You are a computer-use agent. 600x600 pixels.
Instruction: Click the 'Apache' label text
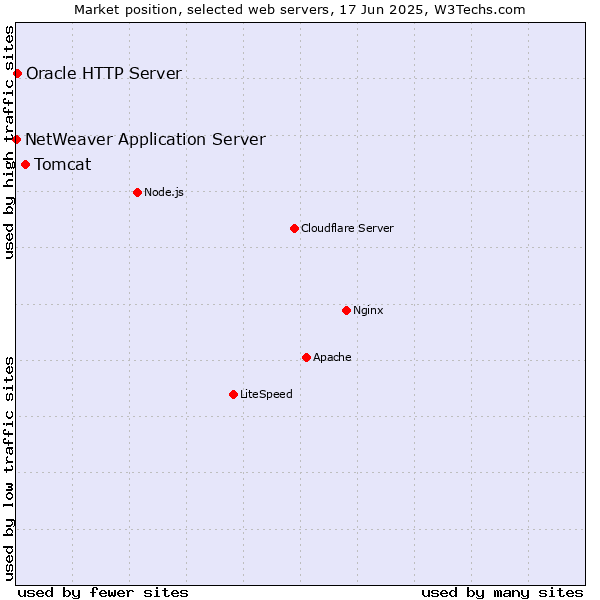pos(332,357)
